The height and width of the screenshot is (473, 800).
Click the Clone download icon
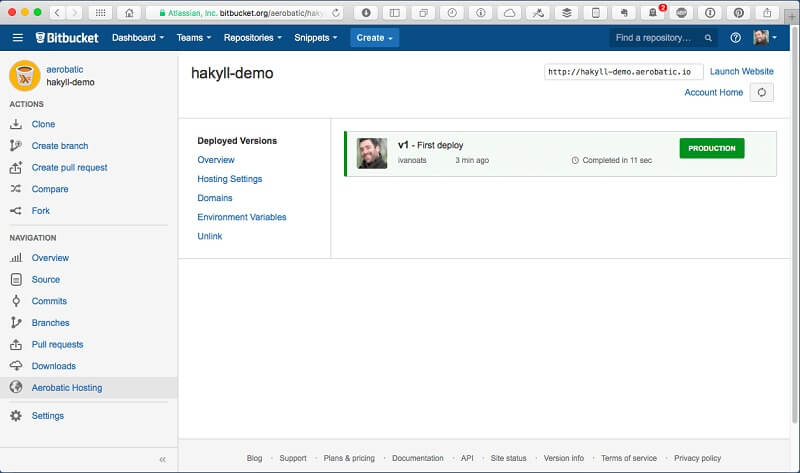click(x=16, y=124)
